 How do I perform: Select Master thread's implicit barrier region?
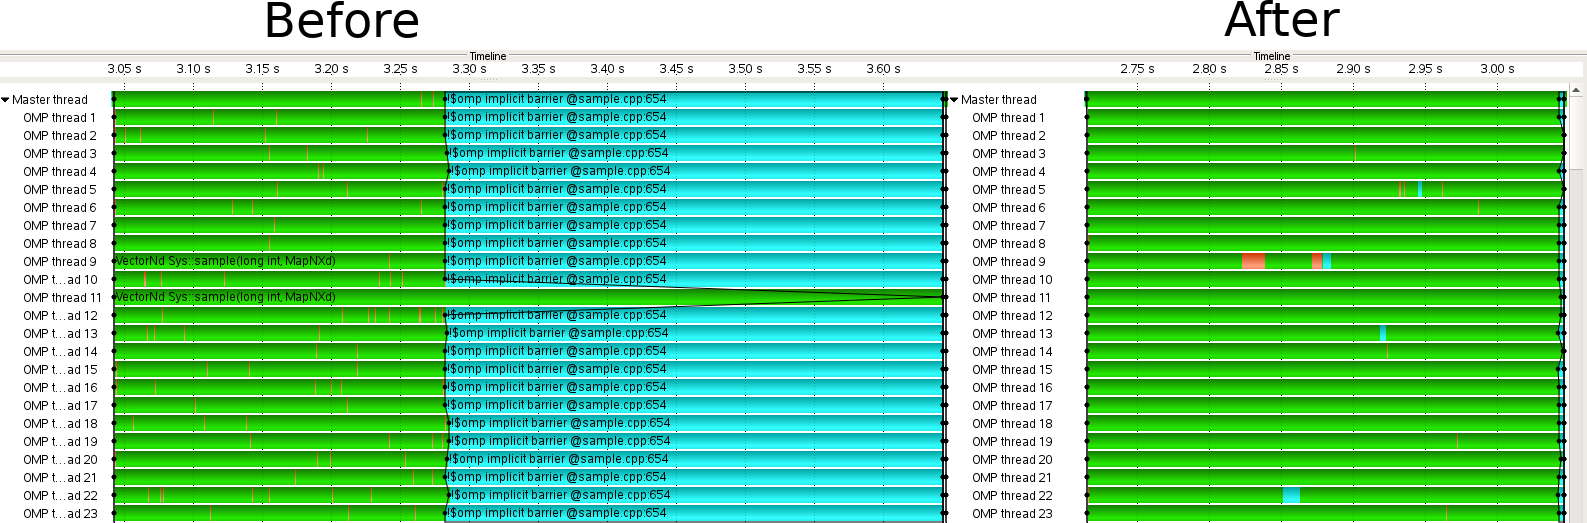click(700, 99)
